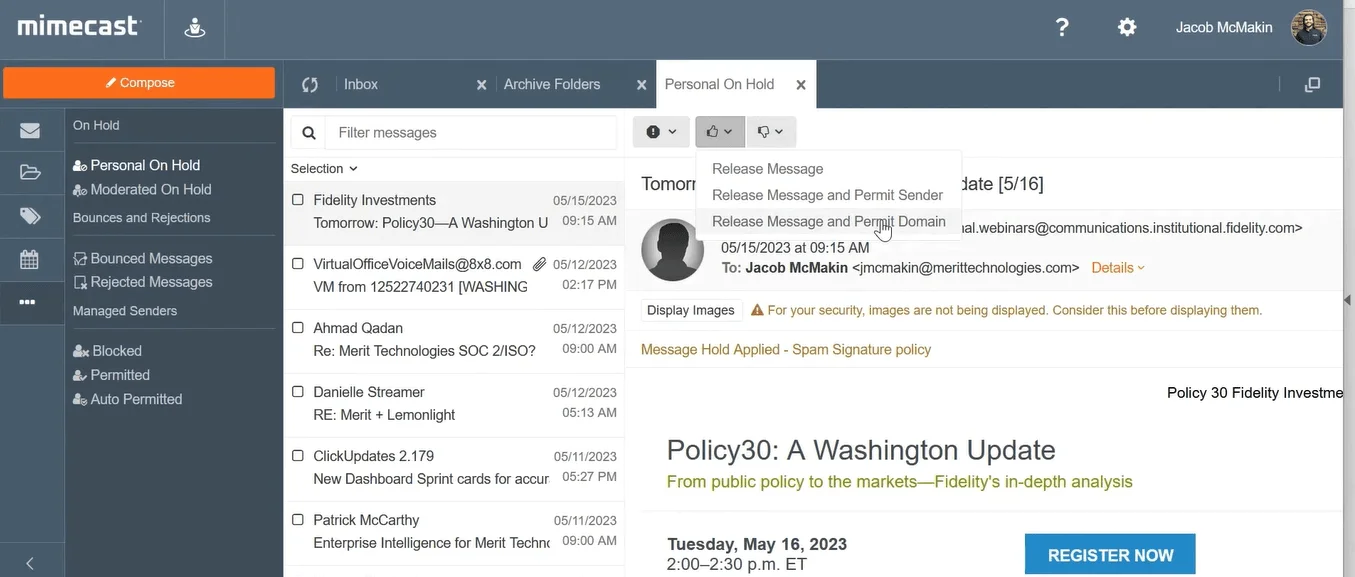Open the help question mark icon
Image resolution: width=1355 pixels, height=577 pixels.
click(1062, 28)
